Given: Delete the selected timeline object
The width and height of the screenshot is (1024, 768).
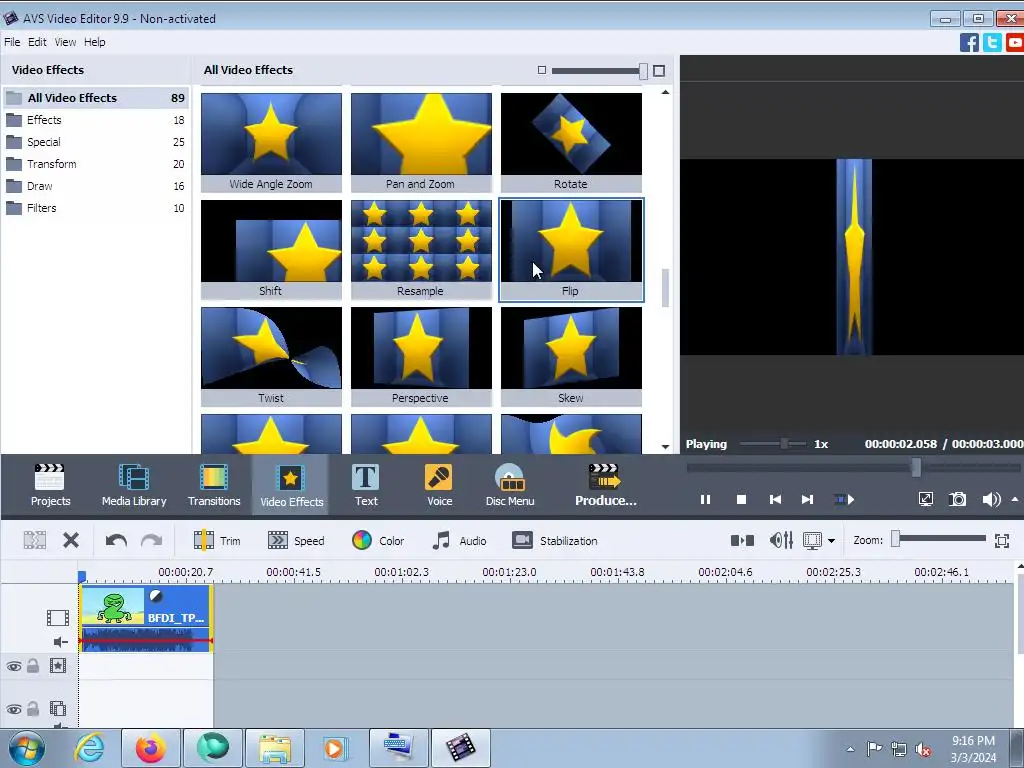Looking at the screenshot, I should coord(71,540).
